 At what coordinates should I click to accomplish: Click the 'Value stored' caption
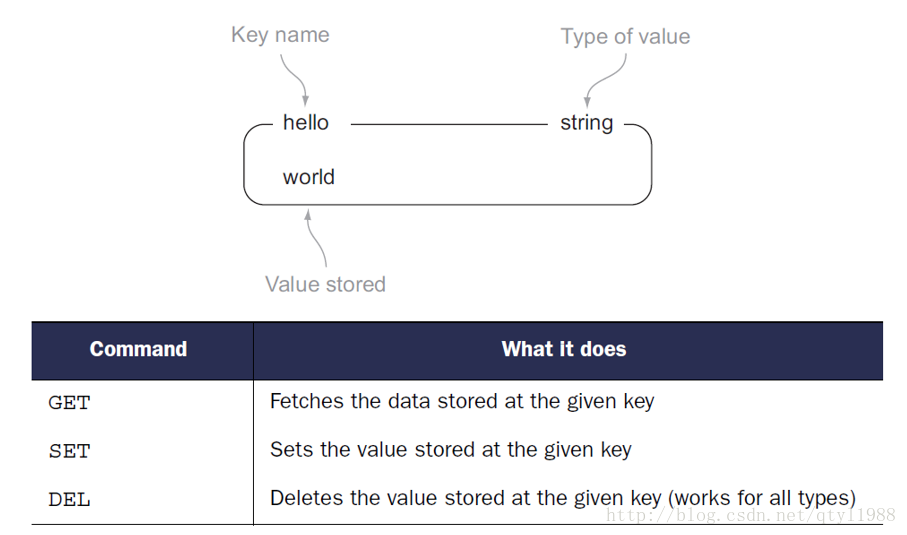325,285
